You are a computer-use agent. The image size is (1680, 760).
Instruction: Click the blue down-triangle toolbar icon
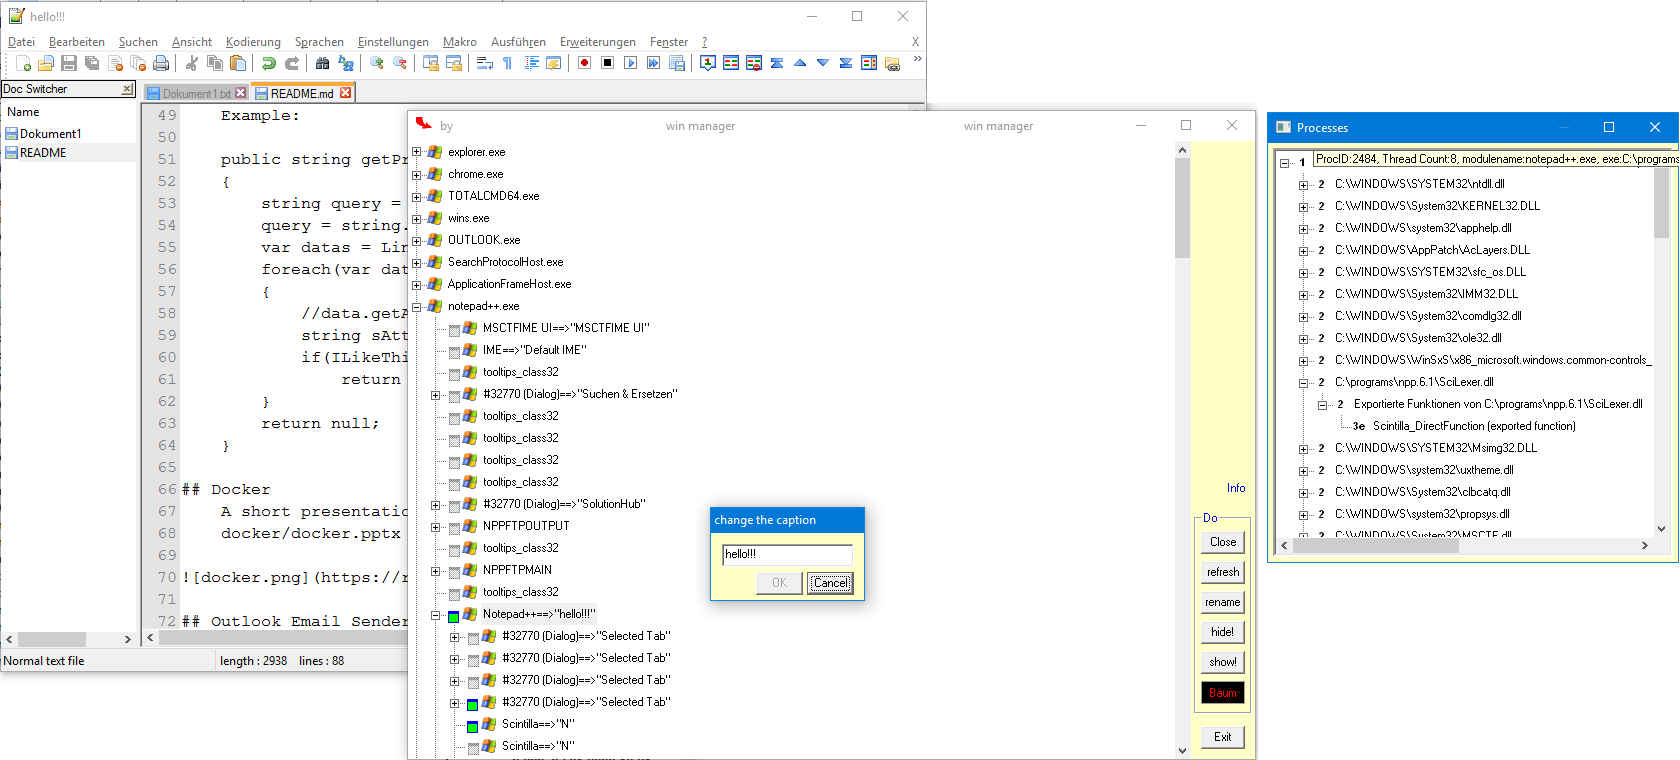(x=823, y=63)
